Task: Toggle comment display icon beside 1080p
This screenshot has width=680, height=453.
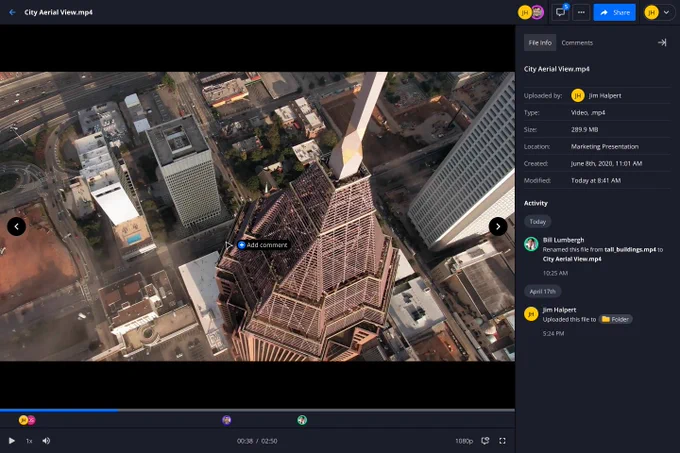Action: 485,441
